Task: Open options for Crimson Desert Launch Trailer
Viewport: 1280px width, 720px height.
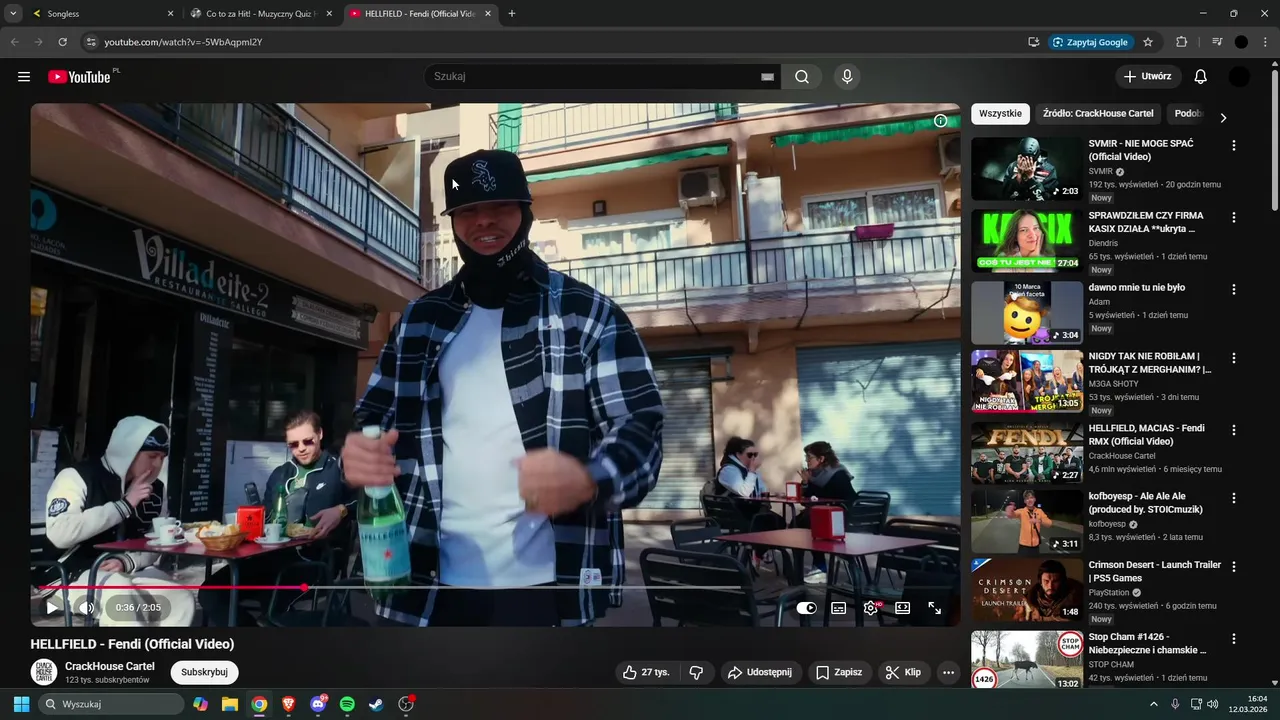Action: pos(1233,566)
